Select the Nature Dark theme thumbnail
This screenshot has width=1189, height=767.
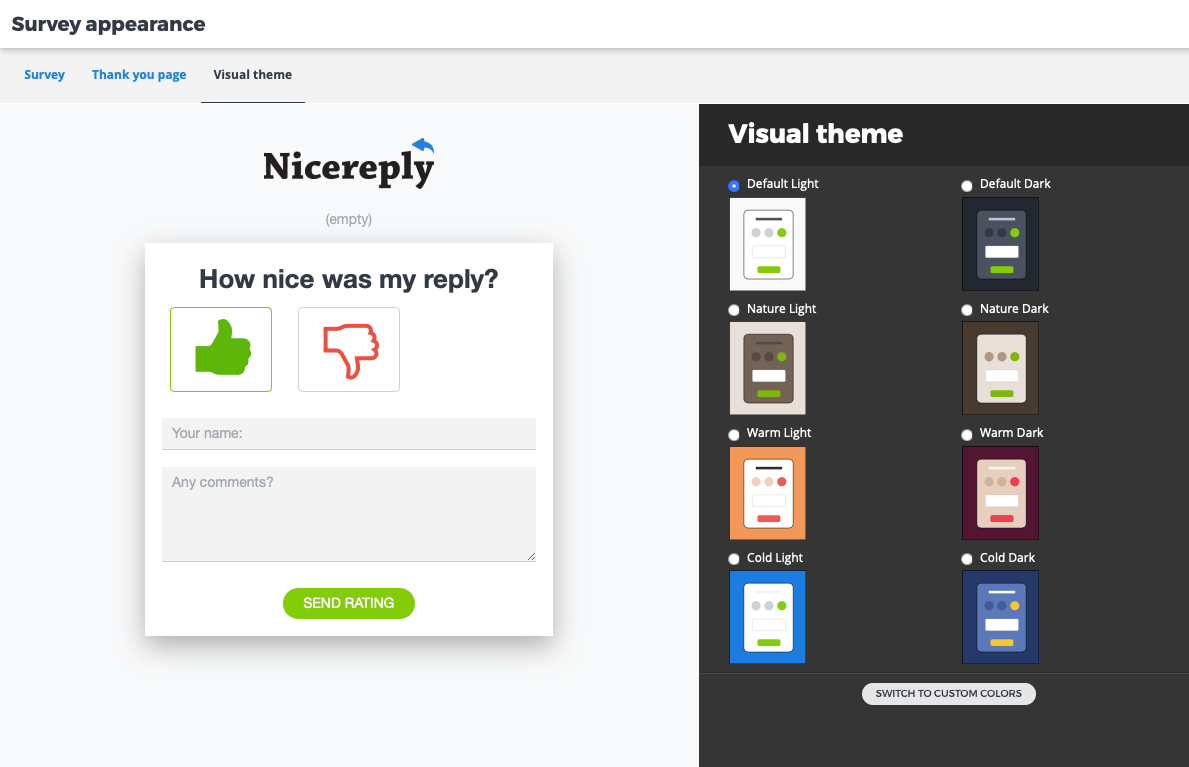[x=1000, y=368]
